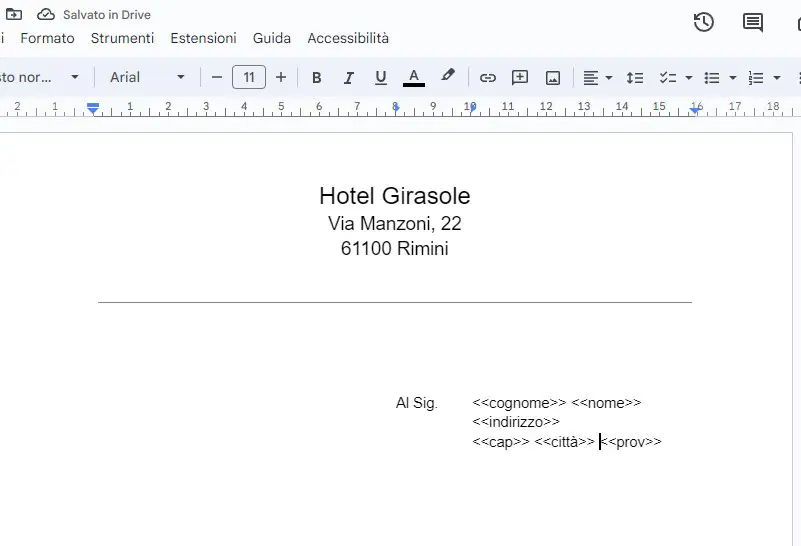
Task: Click the Salvato in Drive cloud icon
Action: [x=46, y=14]
